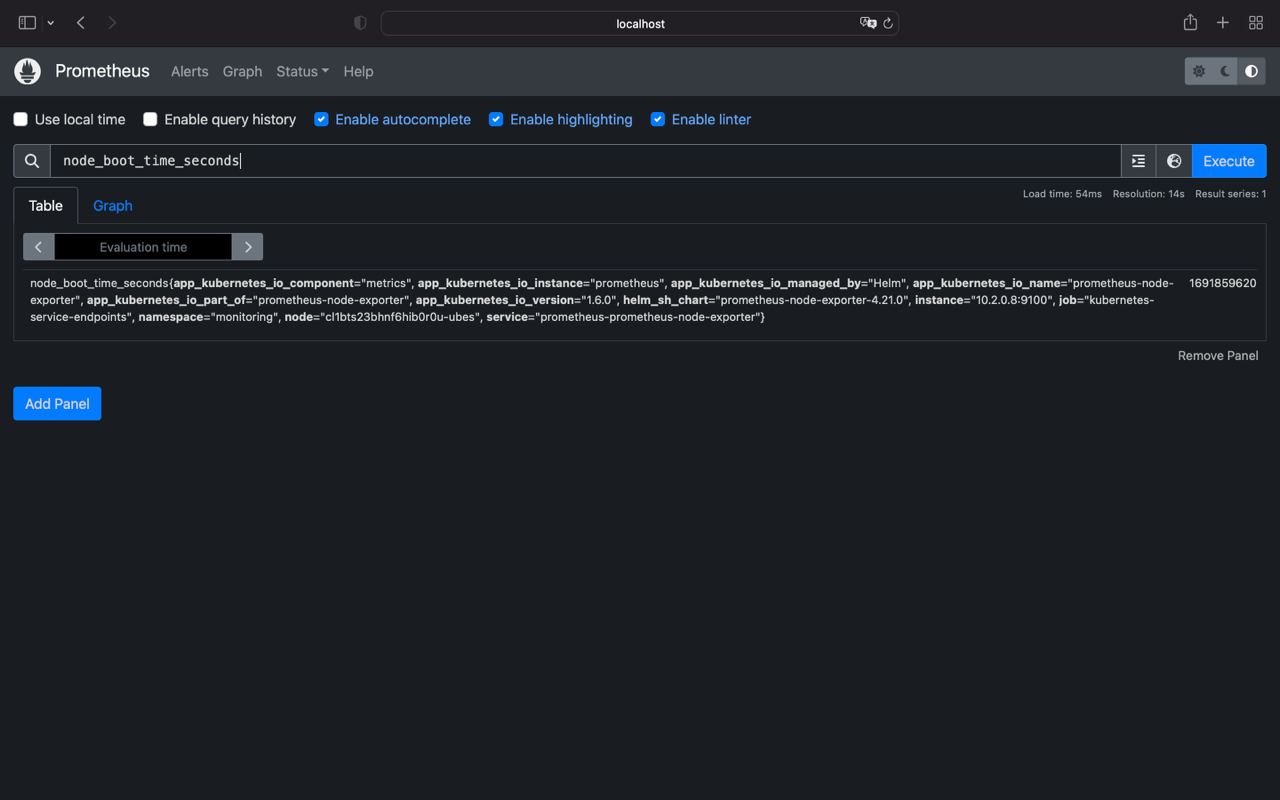Open sidebar options dropdown chevron
Screen dimensions: 1280x800
tap(50, 22)
